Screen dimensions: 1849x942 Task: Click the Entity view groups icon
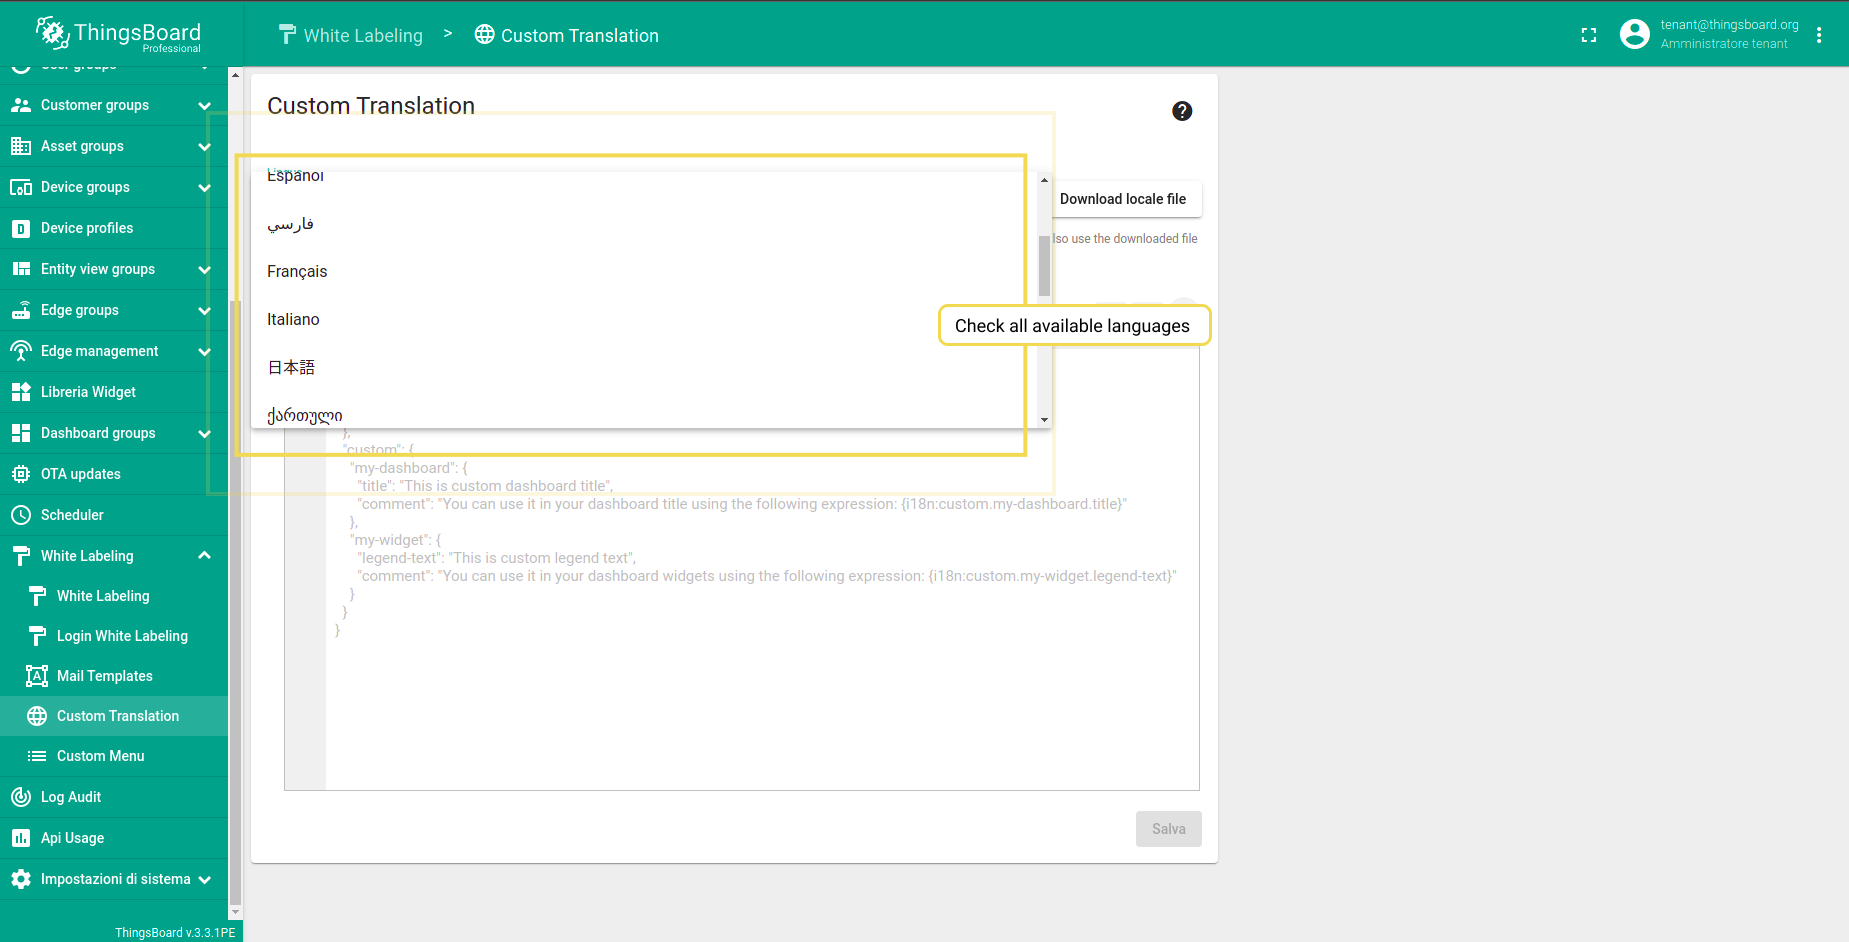coord(21,269)
